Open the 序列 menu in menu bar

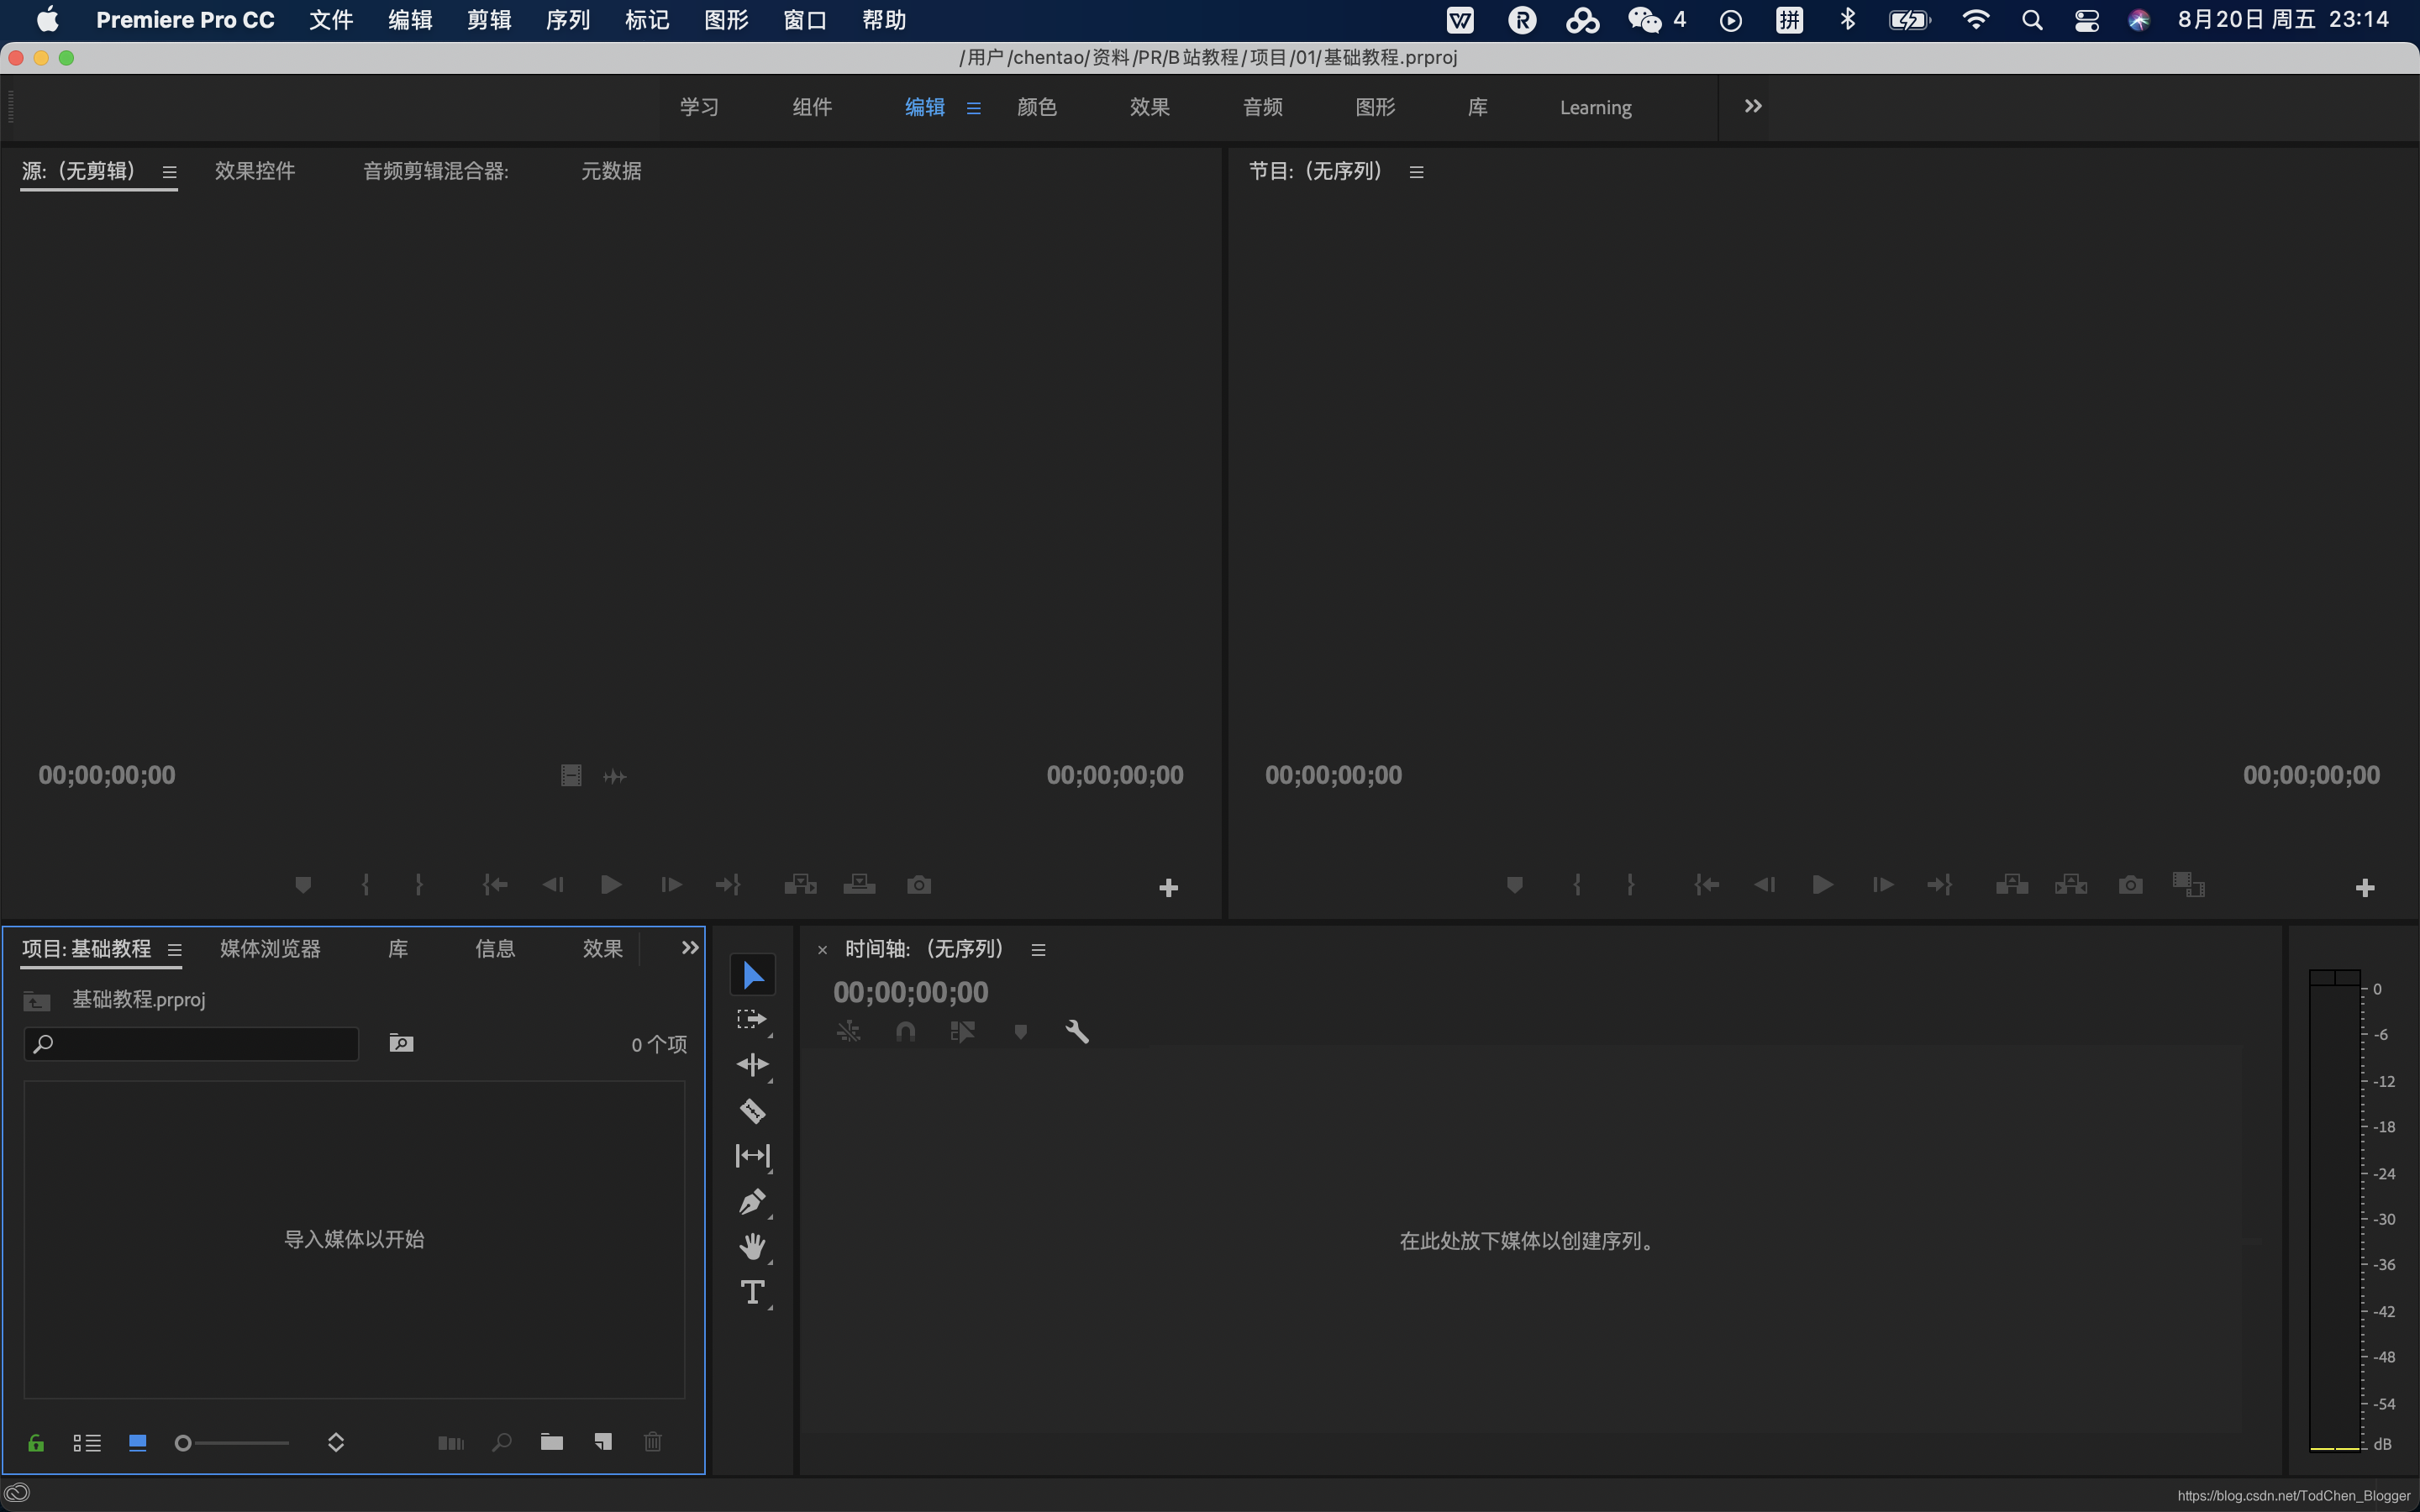tap(568, 20)
